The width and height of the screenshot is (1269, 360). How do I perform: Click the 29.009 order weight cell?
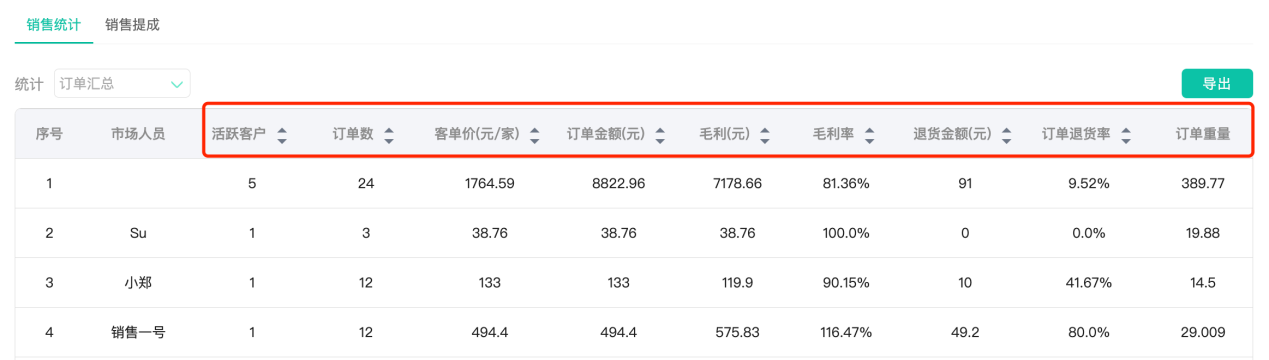point(1202,332)
